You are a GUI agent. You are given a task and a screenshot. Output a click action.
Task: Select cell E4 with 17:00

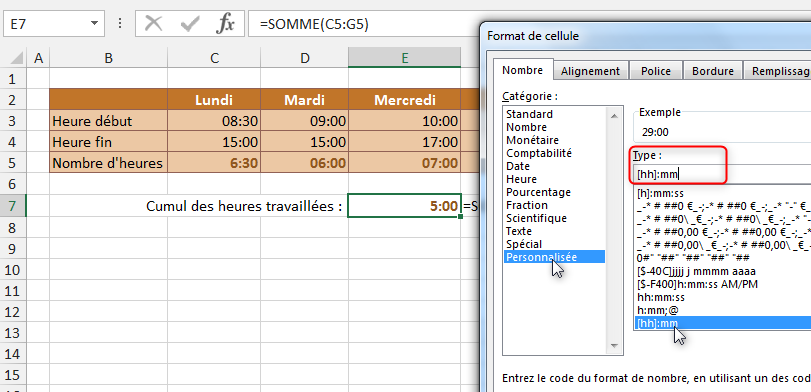pos(404,142)
